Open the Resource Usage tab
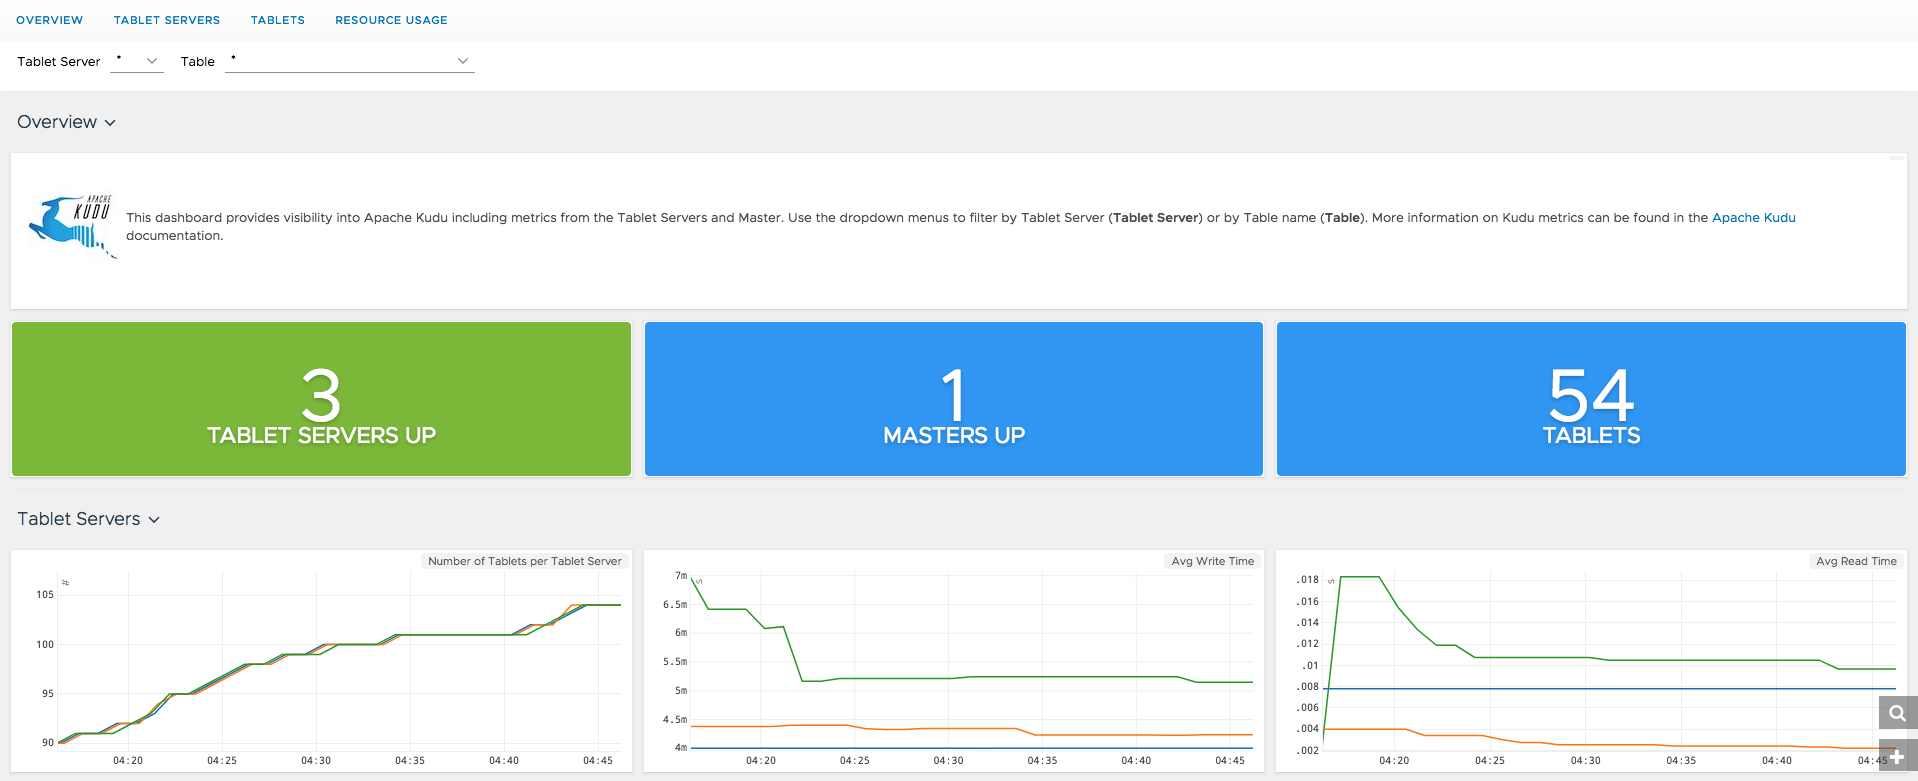The image size is (1918, 781). (391, 20)
